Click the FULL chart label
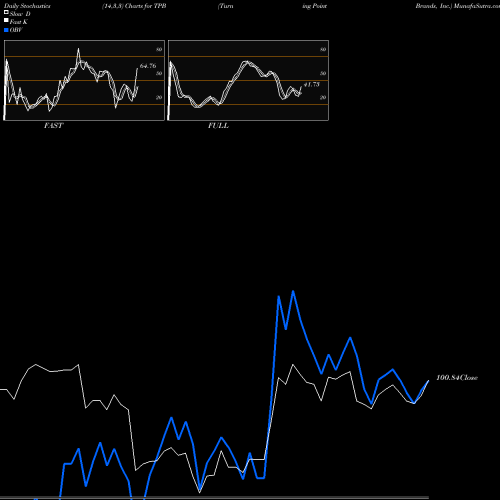Viewport: 500px width, 500px height. click(x=218, y=125)
